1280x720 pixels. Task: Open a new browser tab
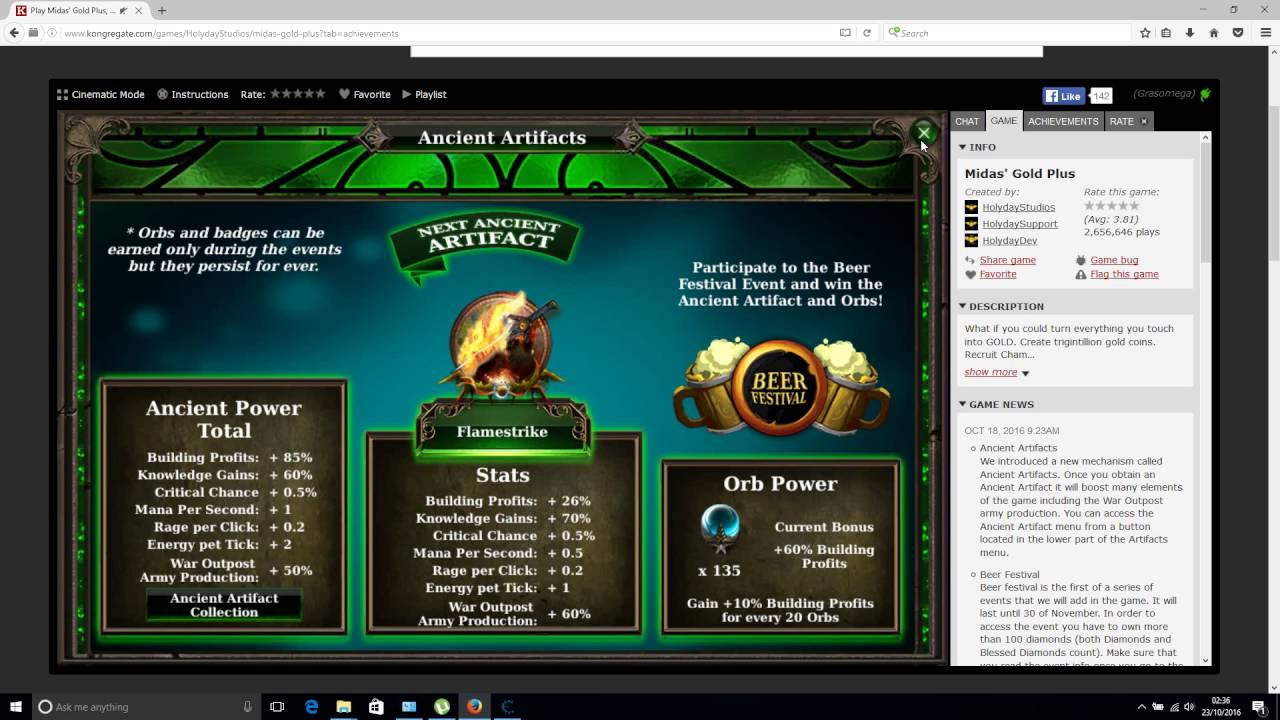point(161,10)
